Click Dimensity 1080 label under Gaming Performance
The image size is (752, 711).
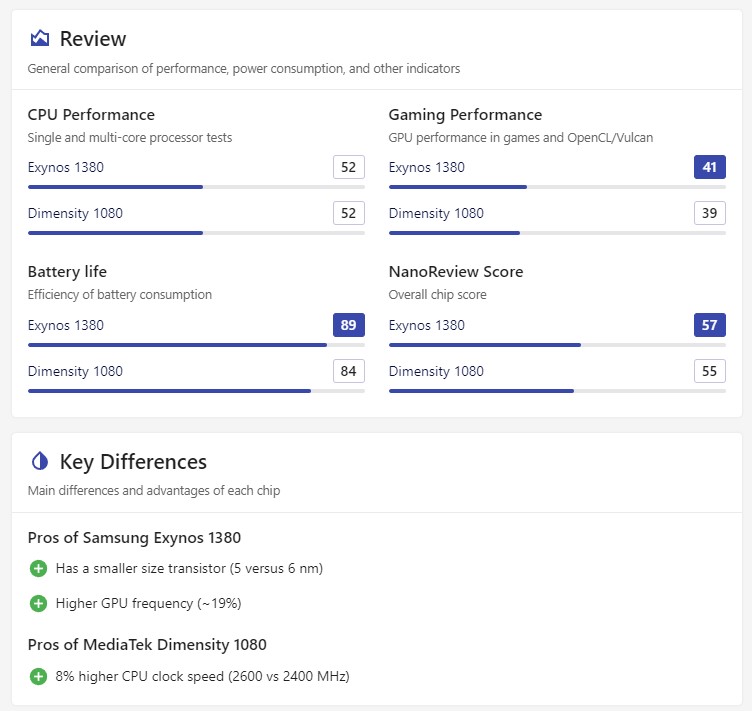tap(436, 213)
